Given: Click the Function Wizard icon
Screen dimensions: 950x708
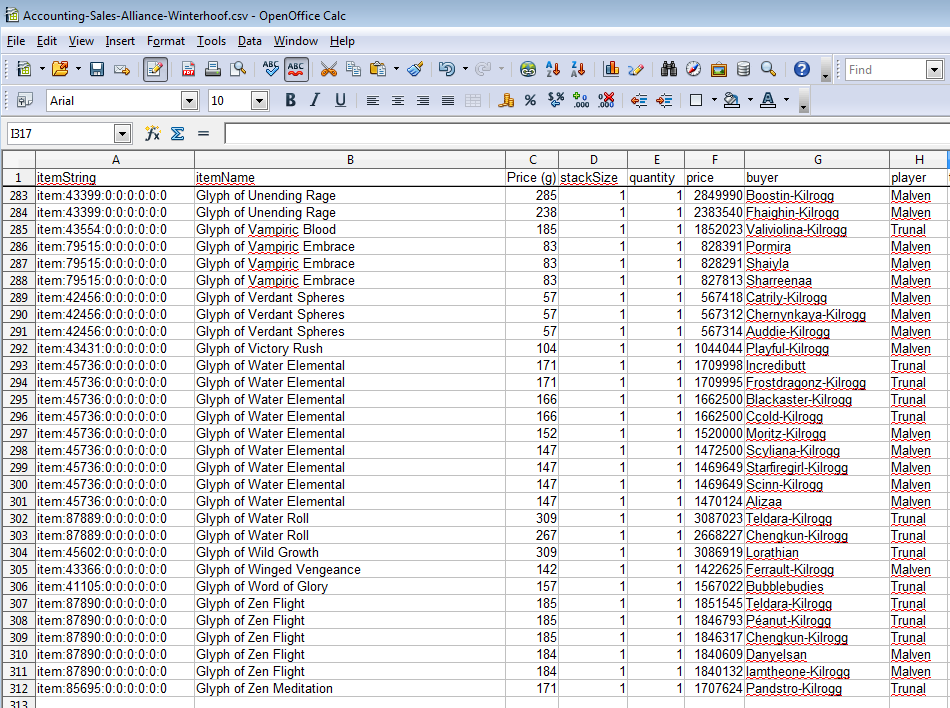Looking at the screenshot, I should pyautogui.click(x=153, y=133).
